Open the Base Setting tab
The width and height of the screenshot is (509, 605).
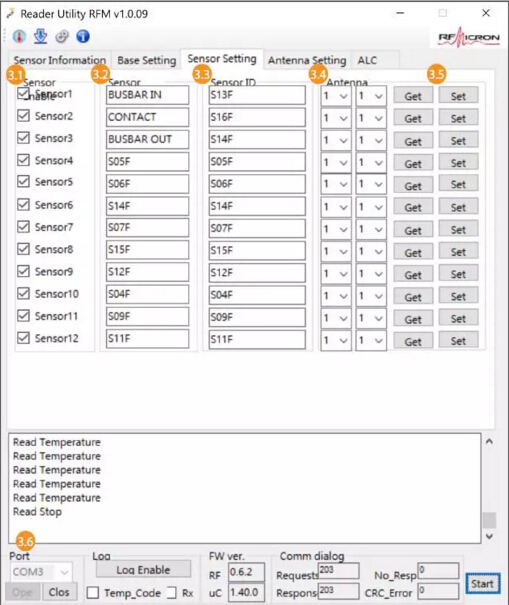coord(147,60)
